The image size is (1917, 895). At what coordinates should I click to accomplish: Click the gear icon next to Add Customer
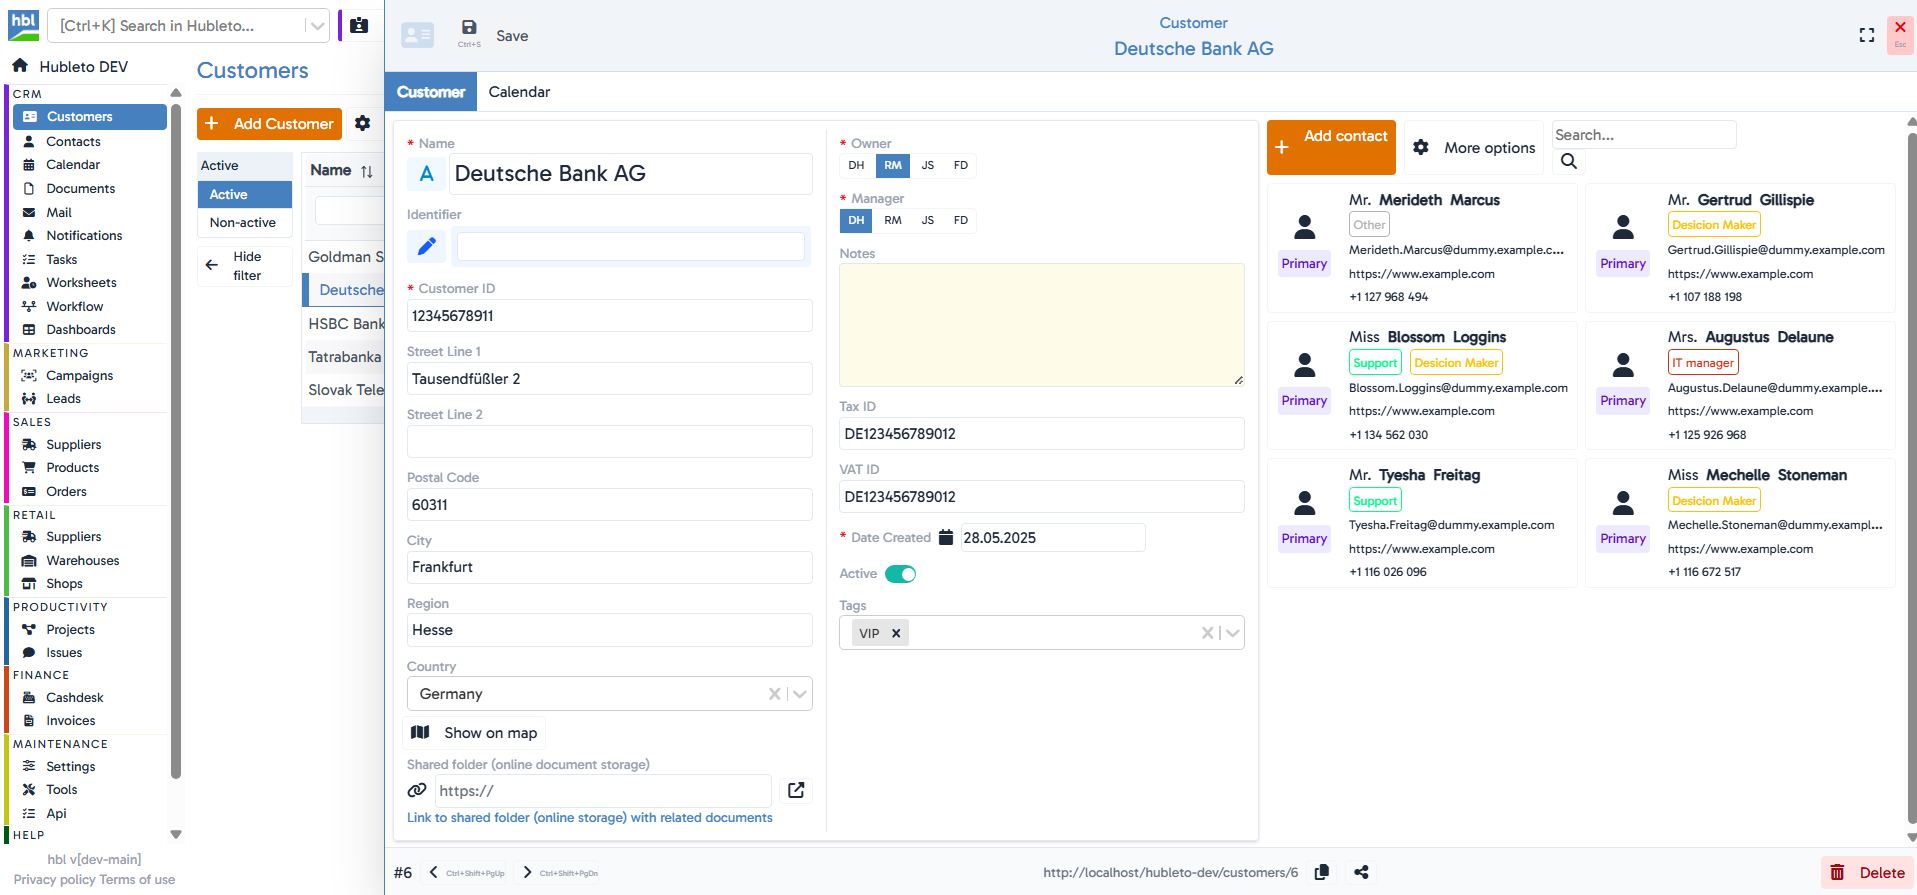[x=362, y=123]
